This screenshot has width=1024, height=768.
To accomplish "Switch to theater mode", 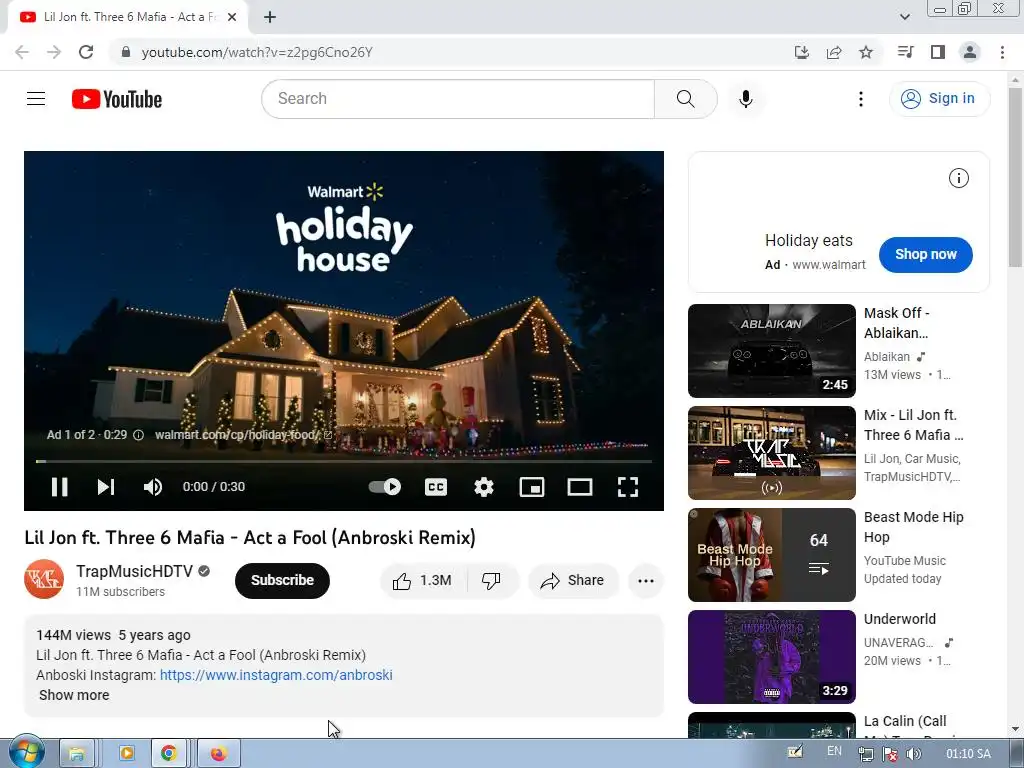I will tap(580, 487).
